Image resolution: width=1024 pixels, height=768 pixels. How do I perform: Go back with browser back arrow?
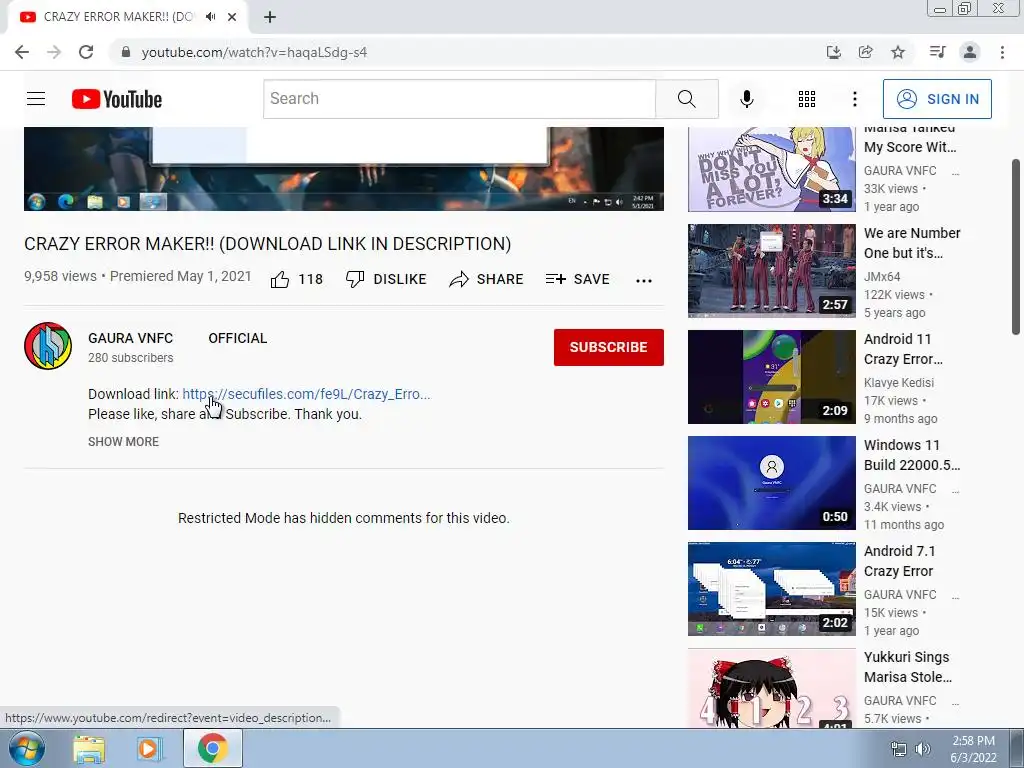point(22,52)
